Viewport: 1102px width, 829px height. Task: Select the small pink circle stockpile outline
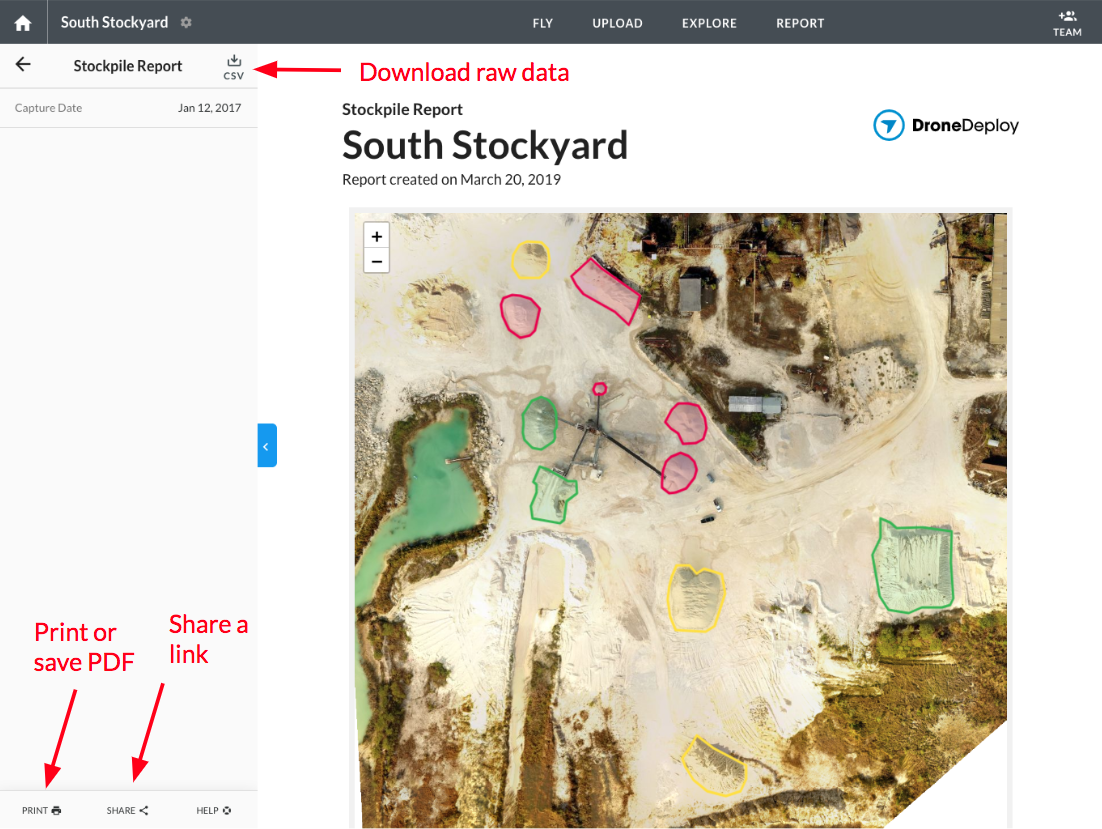599,389
